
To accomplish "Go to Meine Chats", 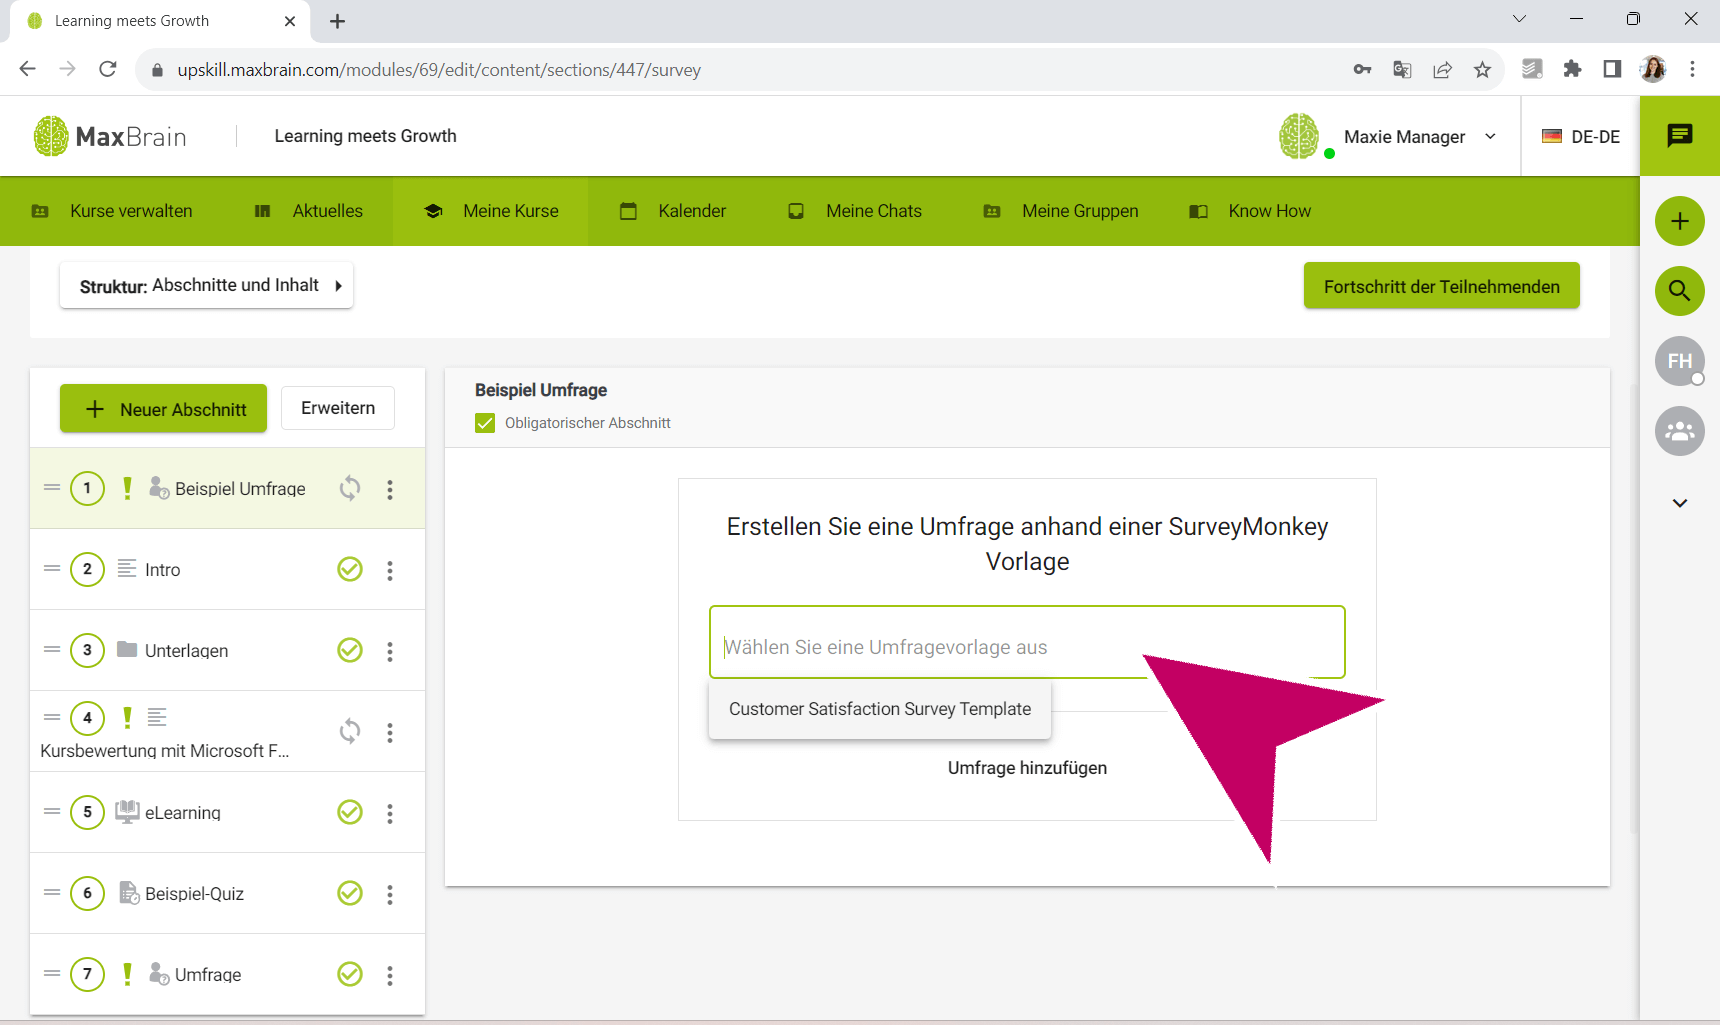I will [x=855, y=211].
